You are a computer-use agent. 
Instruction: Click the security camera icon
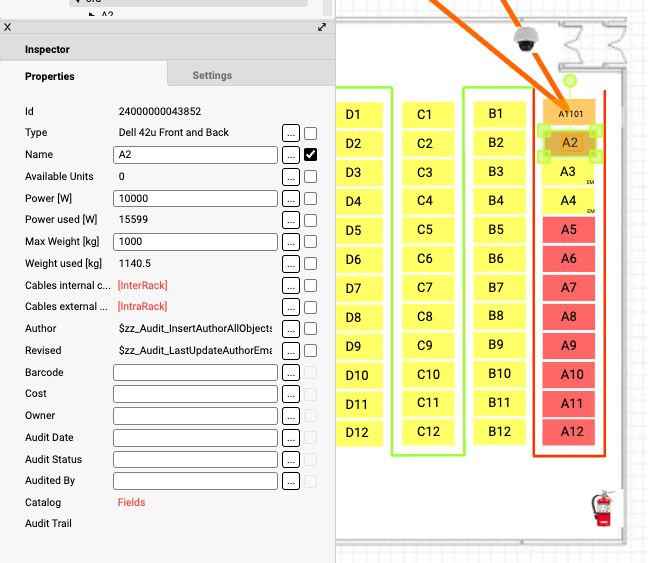pos(526,40)
